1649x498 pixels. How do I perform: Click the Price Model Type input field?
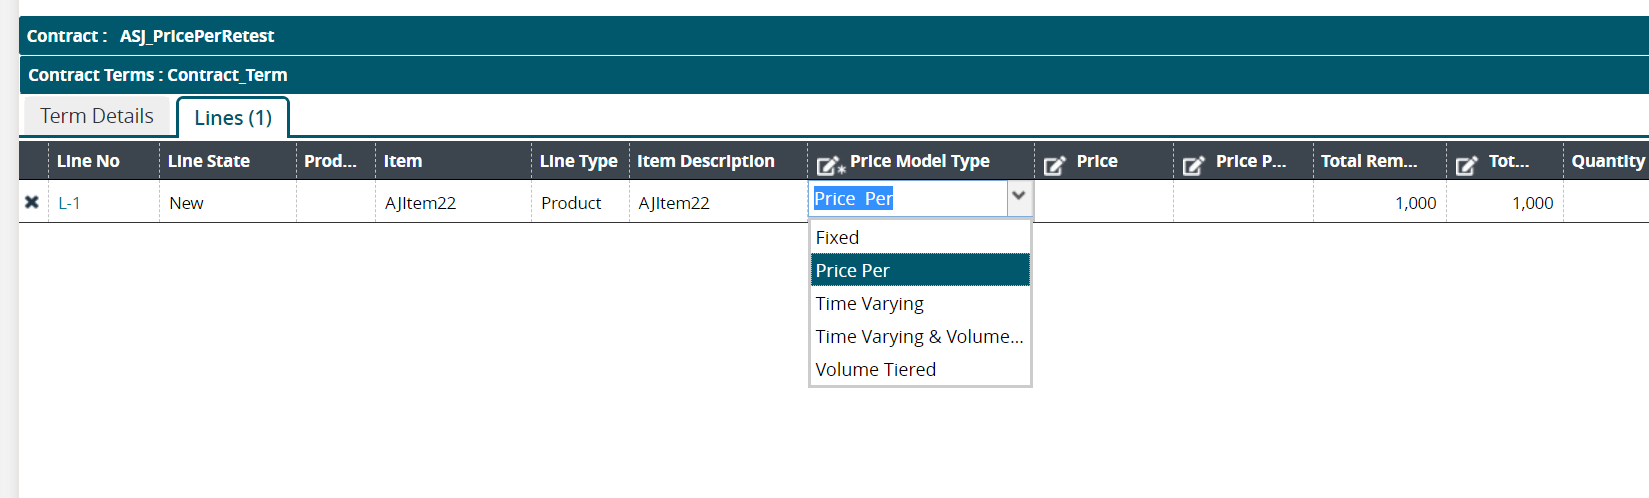pyautogui.click(x=907, y=198)
